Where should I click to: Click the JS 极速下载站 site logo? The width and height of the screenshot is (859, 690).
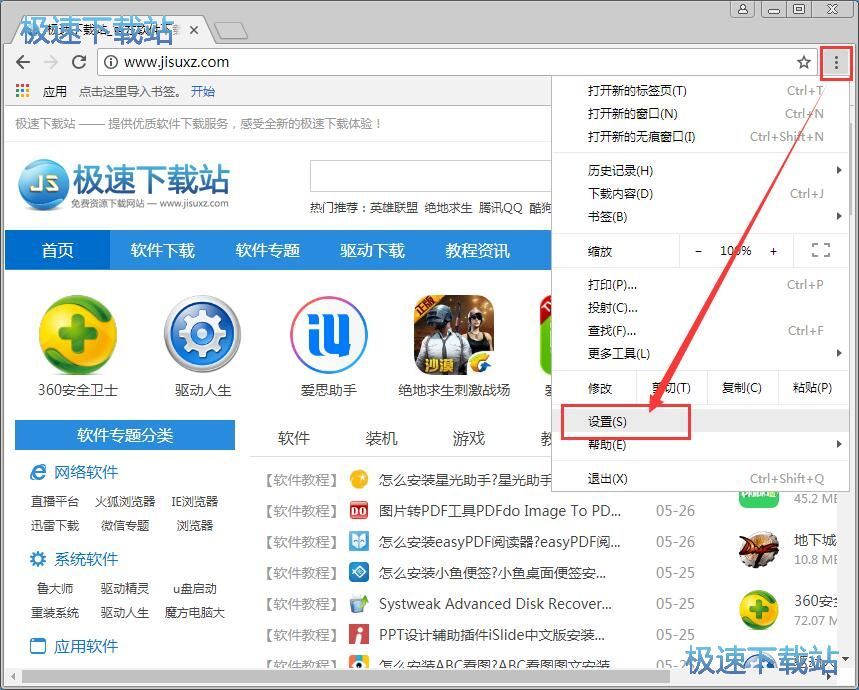pos(124,185)
